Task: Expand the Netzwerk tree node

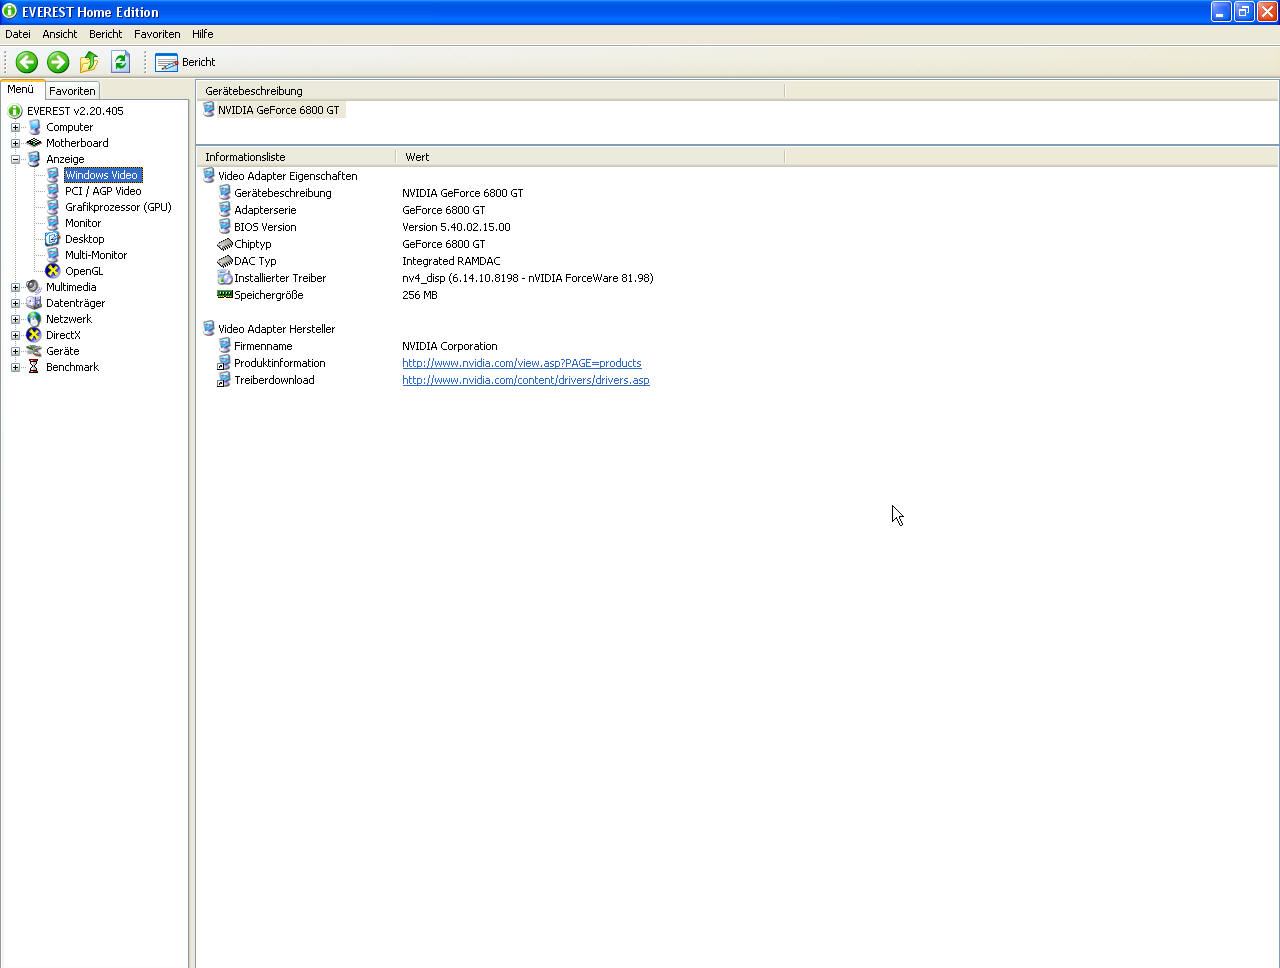Action: point(15,319)
